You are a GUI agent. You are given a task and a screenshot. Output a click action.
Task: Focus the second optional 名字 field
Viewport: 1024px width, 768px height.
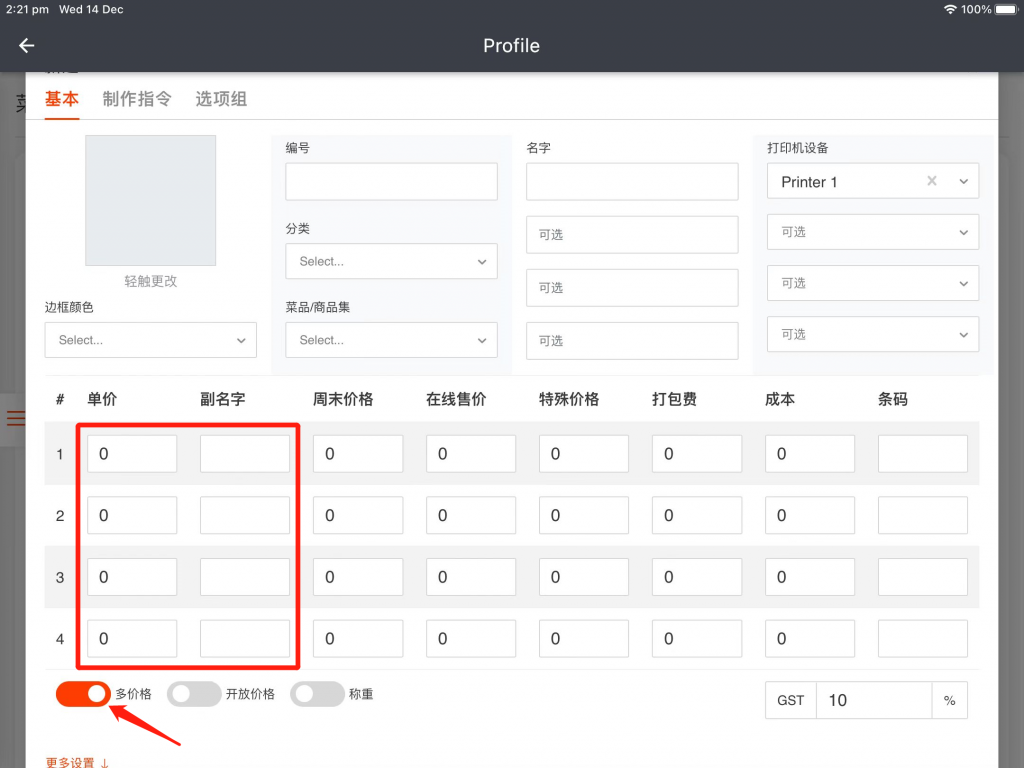point(632,288)
